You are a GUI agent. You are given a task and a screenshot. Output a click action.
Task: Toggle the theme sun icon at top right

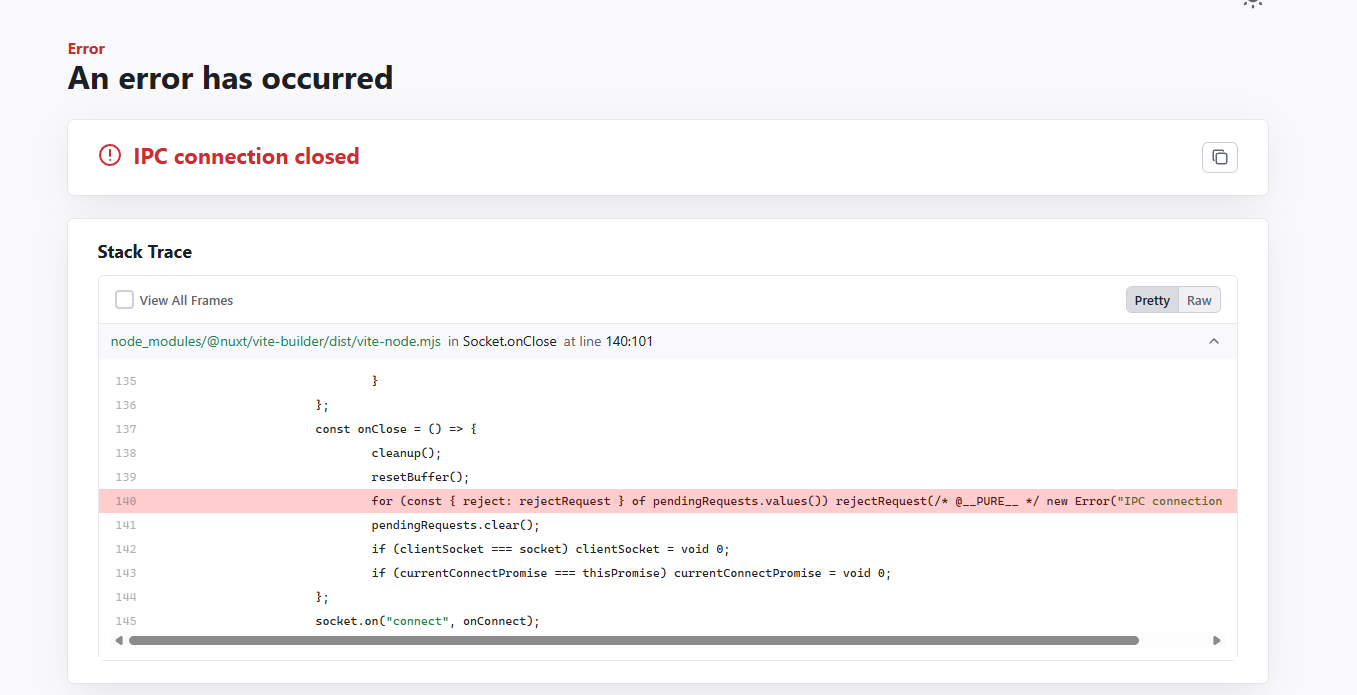click(x=1252, y=3)
